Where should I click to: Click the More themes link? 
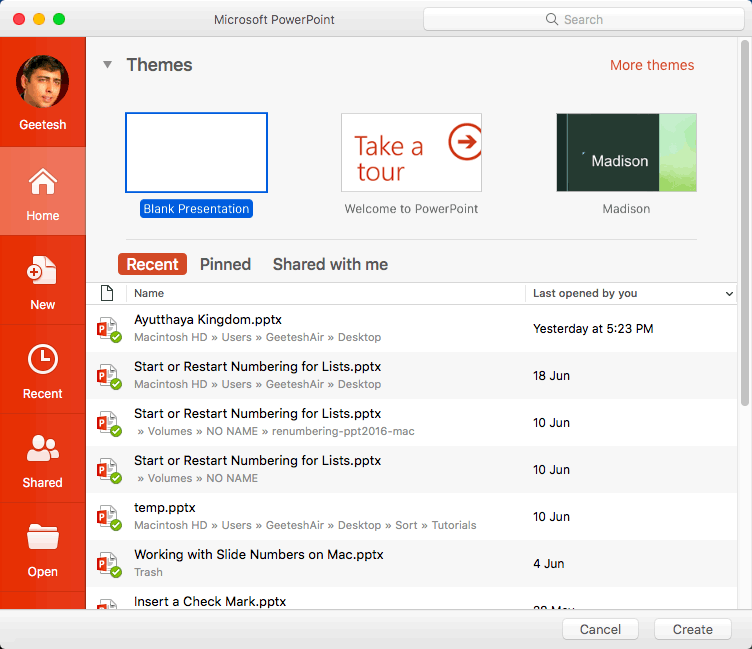point(651,65)
